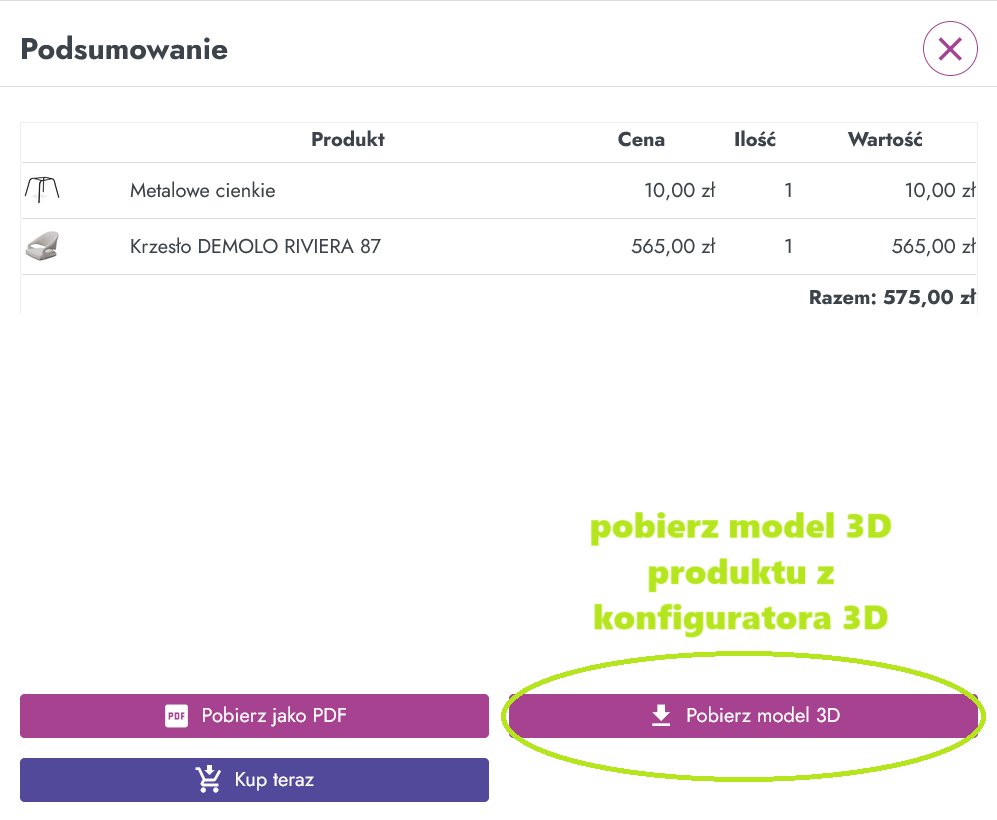Image resolution: width=997 pixels, height=820 pixels.
Task: Open the Metalowe cienkie legs thumbnail
Action: [42, 189]
